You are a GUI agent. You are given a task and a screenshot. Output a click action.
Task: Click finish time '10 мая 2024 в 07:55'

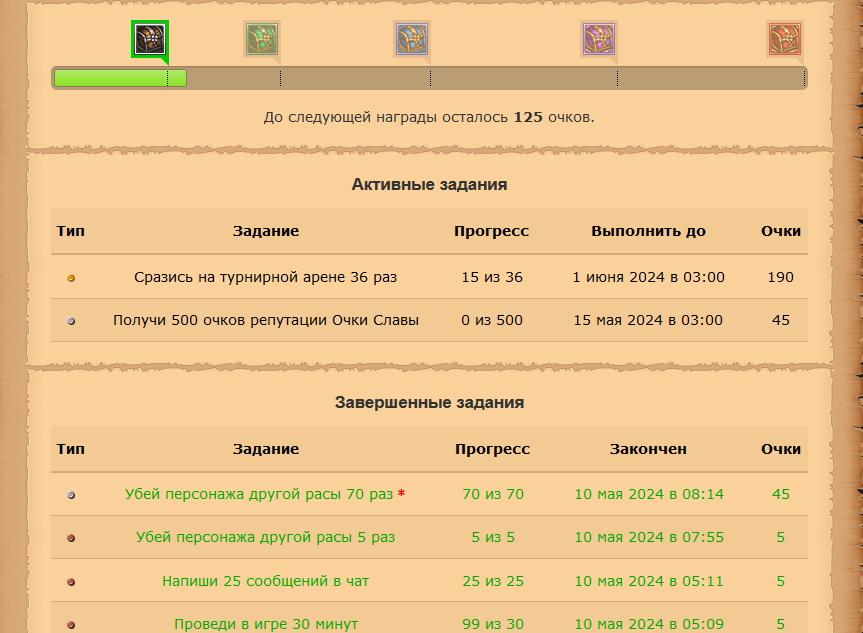pyautogui.click(x=649, y=537)
